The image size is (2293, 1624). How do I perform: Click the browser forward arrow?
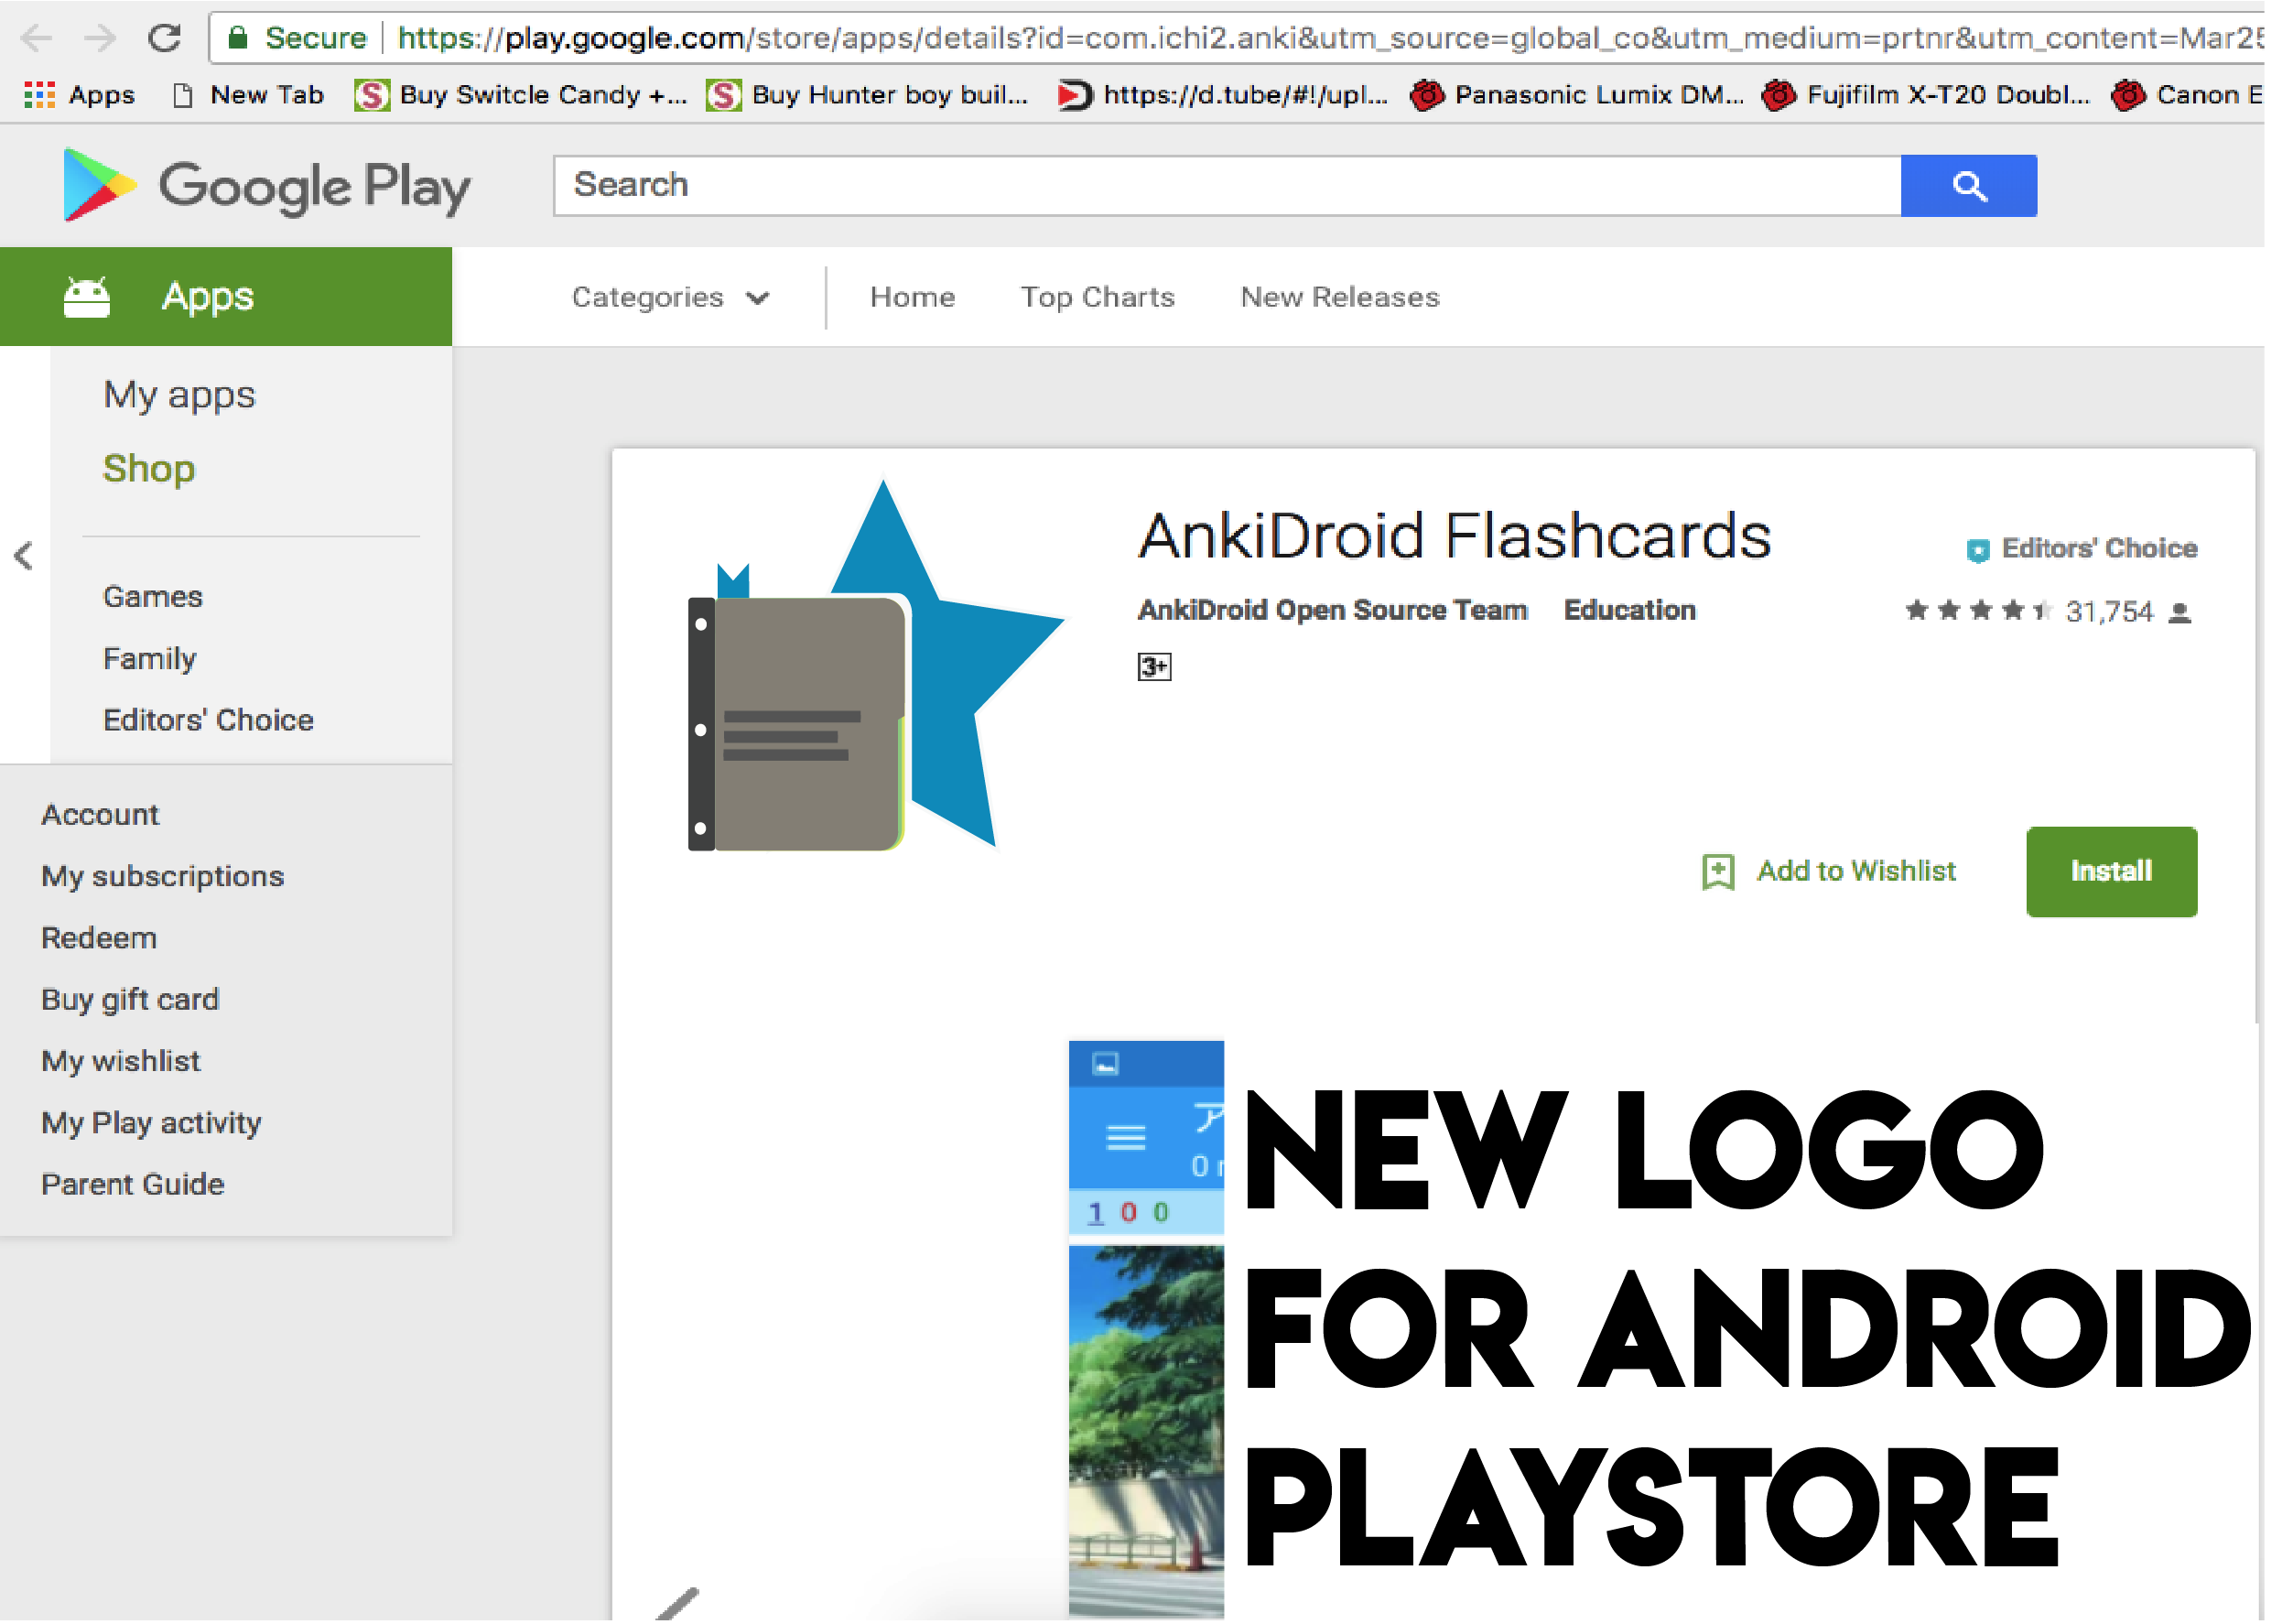point(100,39)
